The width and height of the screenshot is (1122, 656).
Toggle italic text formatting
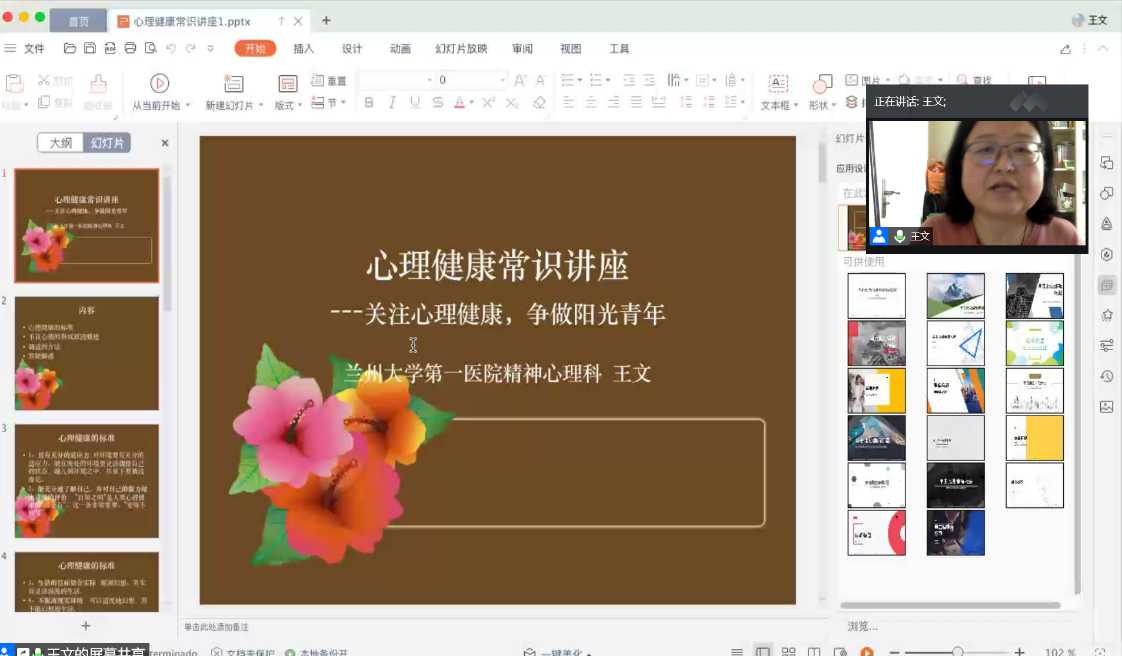391,102
